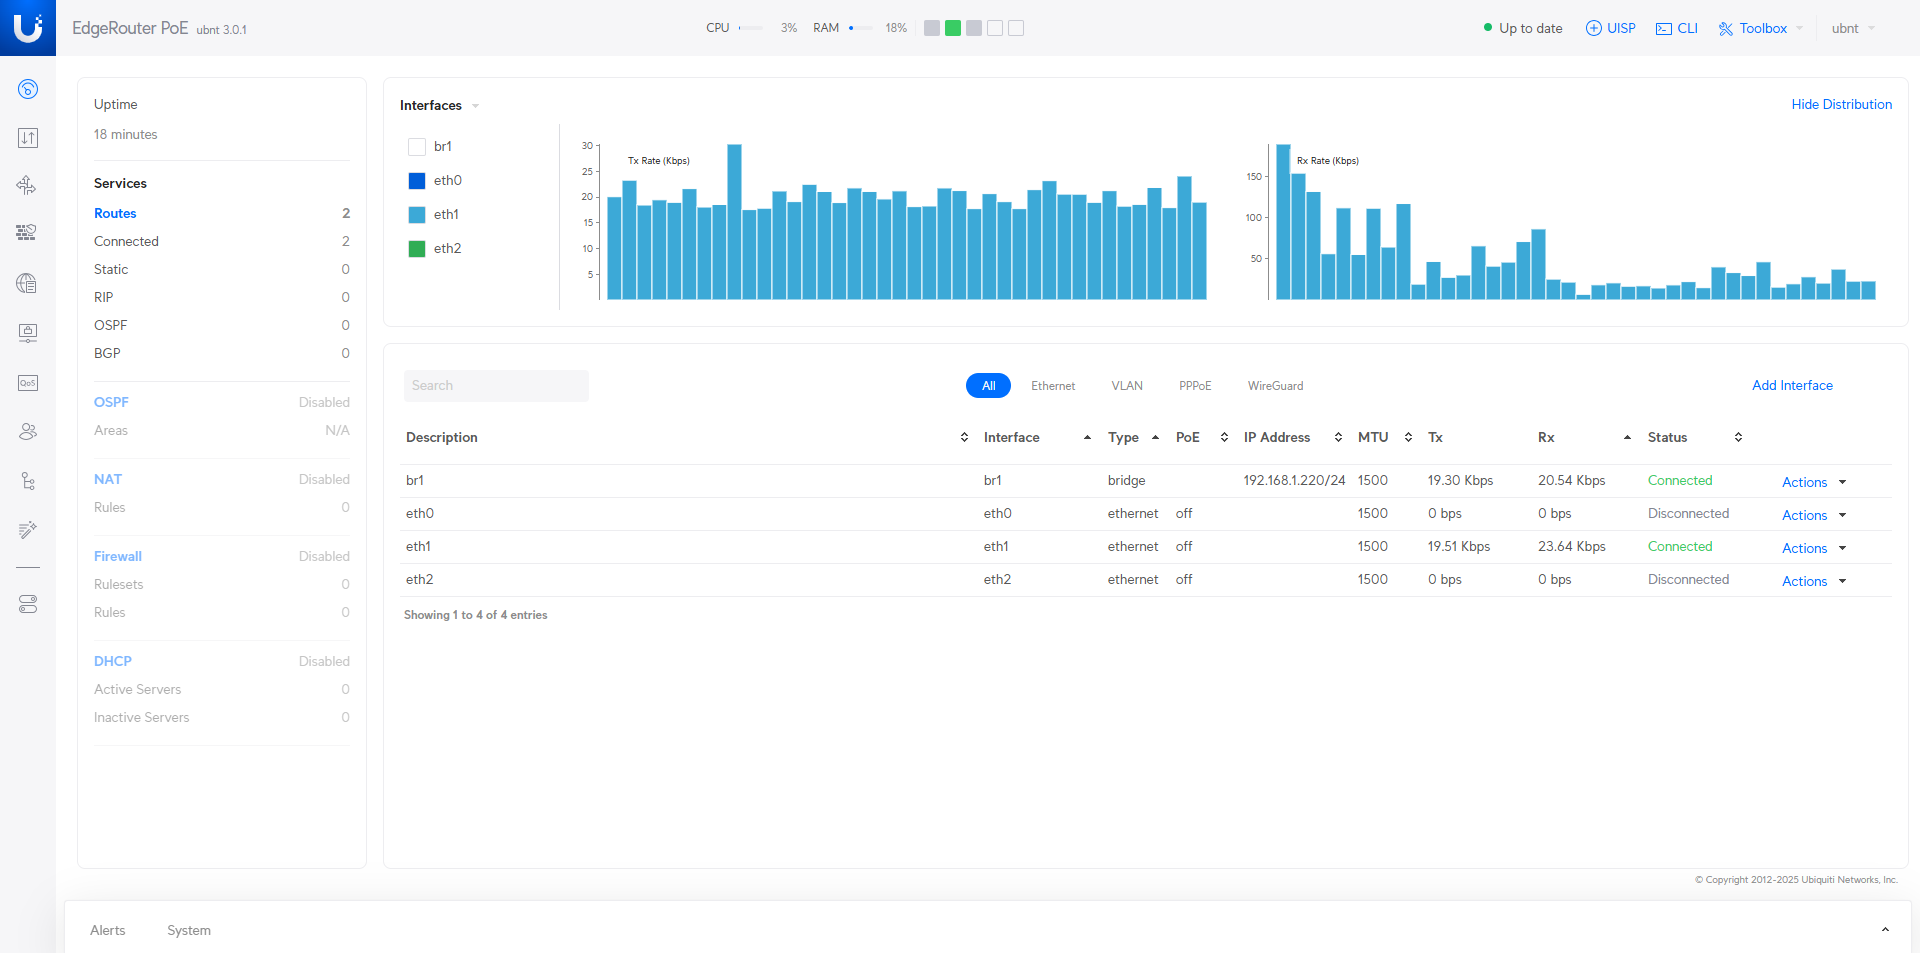This screenshot has width=1920, height=953.
Task: Select the second port status square
Action: [953, 28]
